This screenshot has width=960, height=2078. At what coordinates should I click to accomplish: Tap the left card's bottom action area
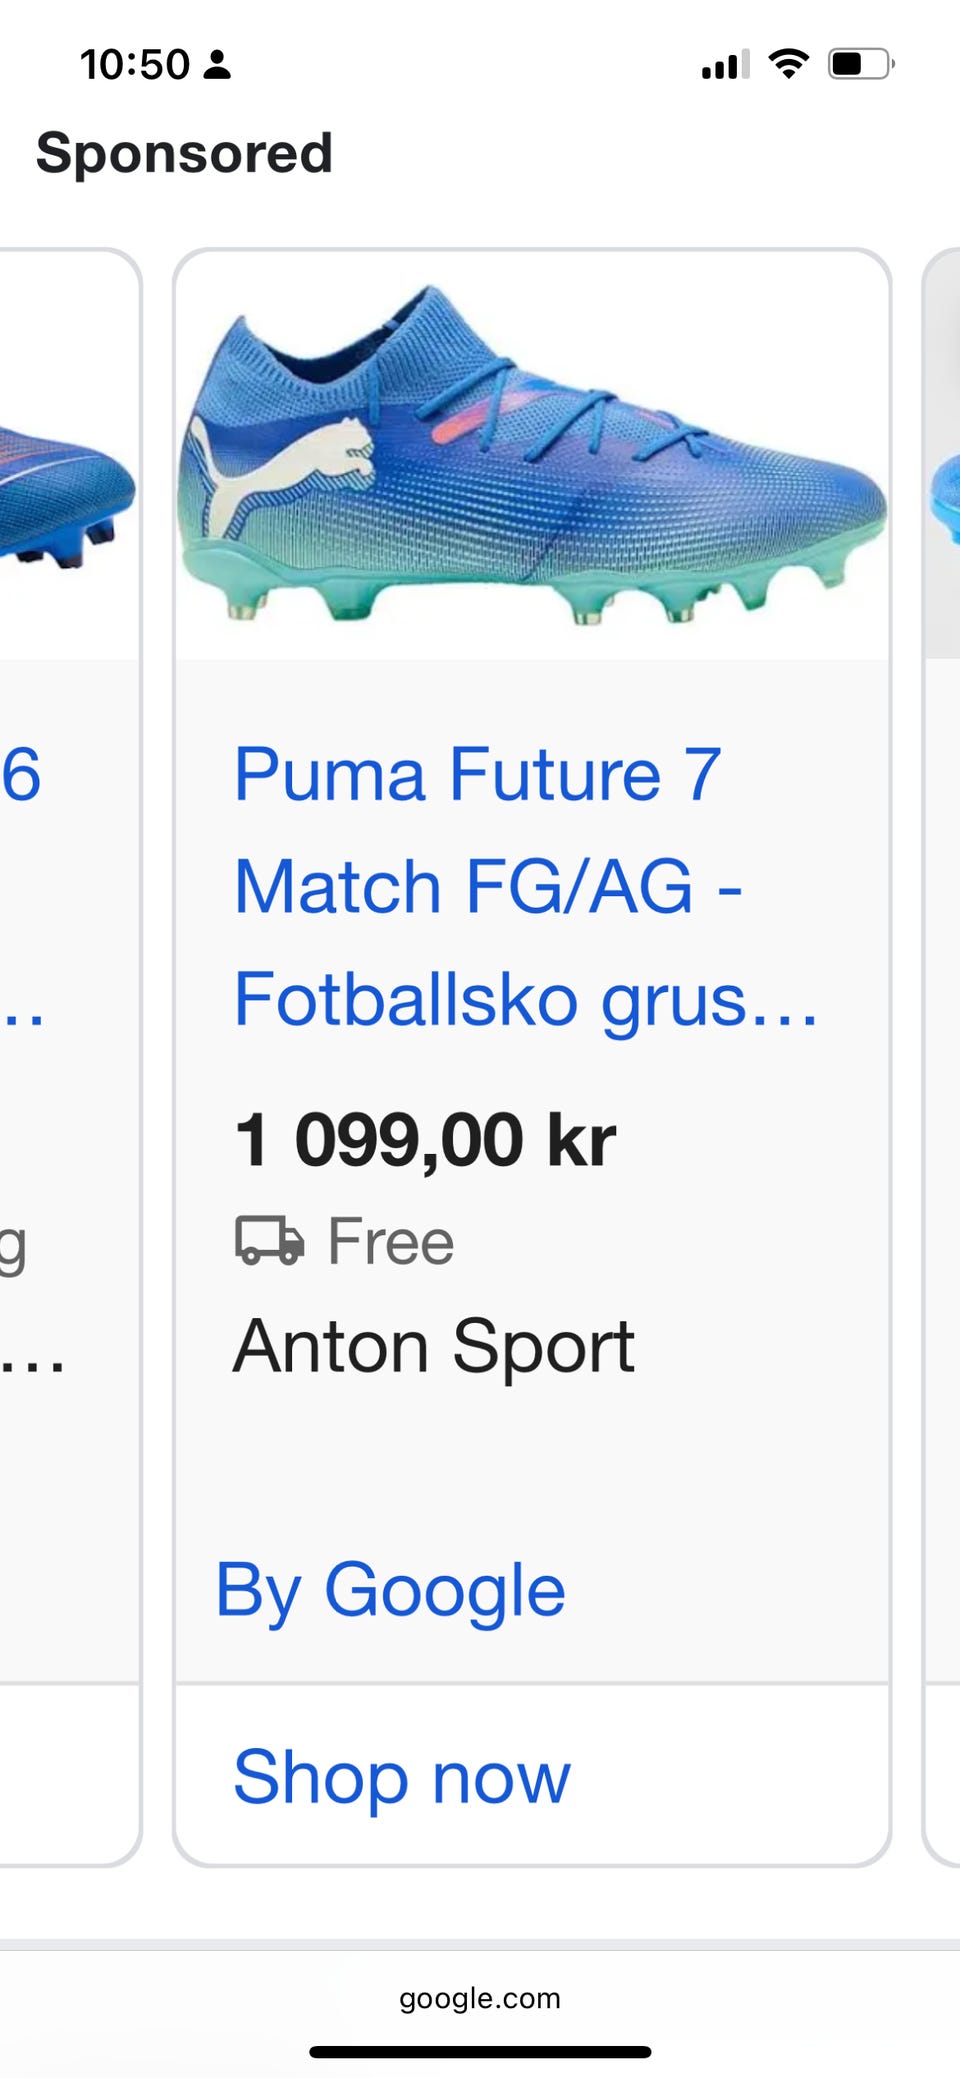pos(65,1775)
